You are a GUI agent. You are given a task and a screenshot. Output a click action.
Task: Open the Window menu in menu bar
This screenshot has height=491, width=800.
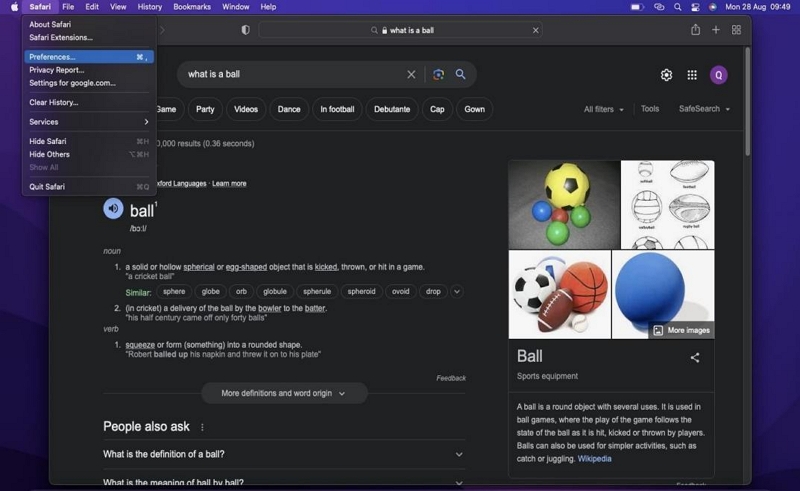pyautogui.click(x=235, y=7)
